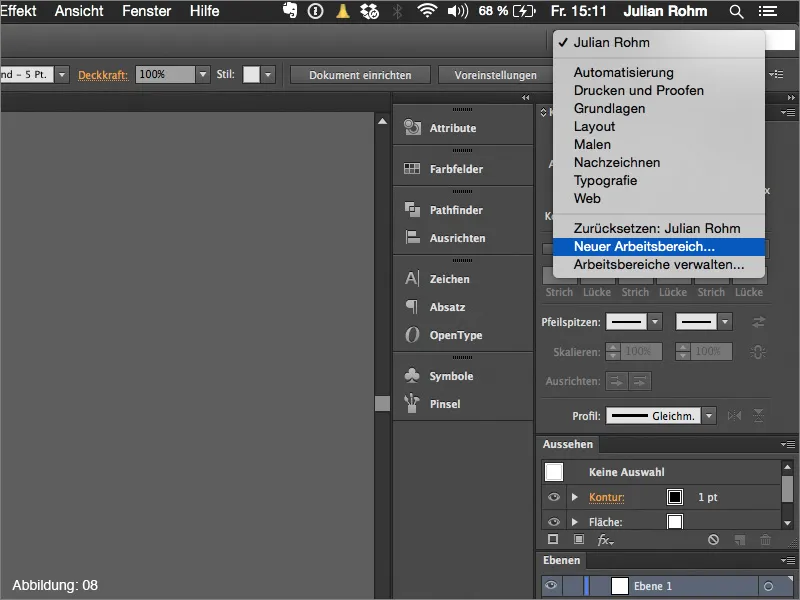Click the VLC cone menu bar icon
This screenshot has height=600, width=800.
click(343, 11)
